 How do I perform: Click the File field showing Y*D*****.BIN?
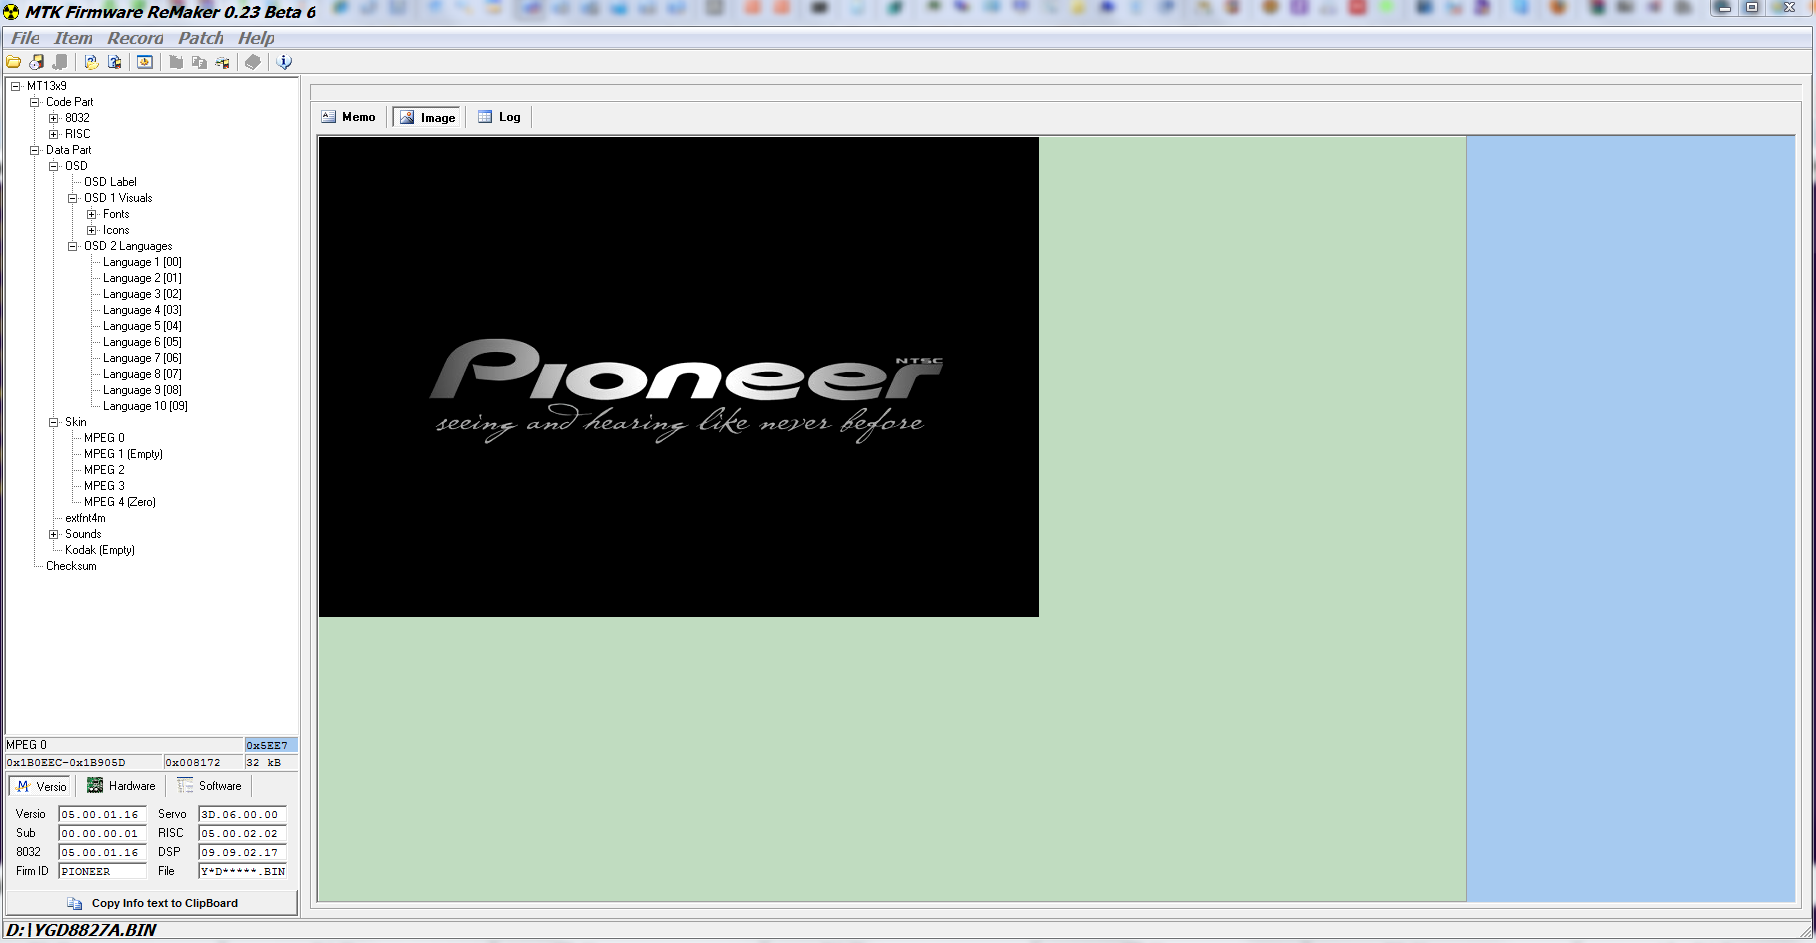(242, 871)
